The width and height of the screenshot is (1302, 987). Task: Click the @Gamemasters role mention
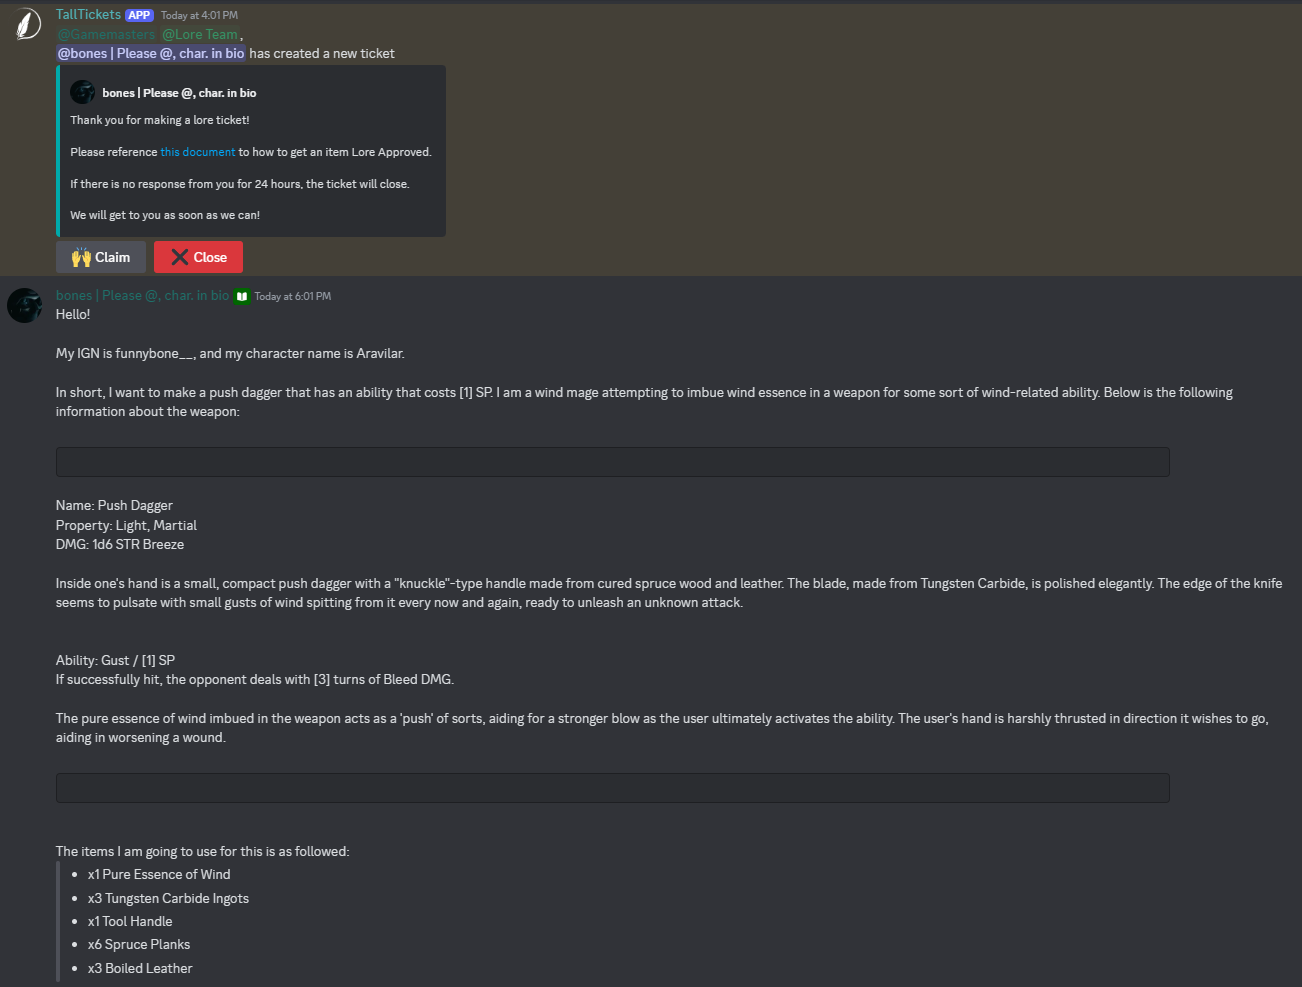tap(106, 33)
